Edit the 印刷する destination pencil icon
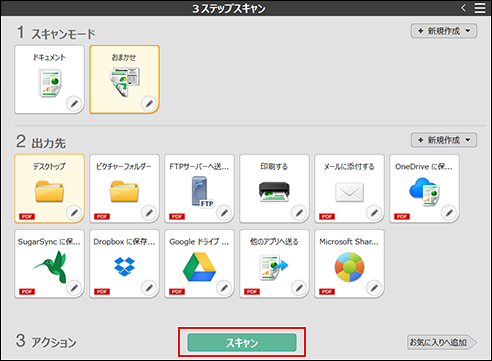This screenshot has height=361, width=492. 299,213
